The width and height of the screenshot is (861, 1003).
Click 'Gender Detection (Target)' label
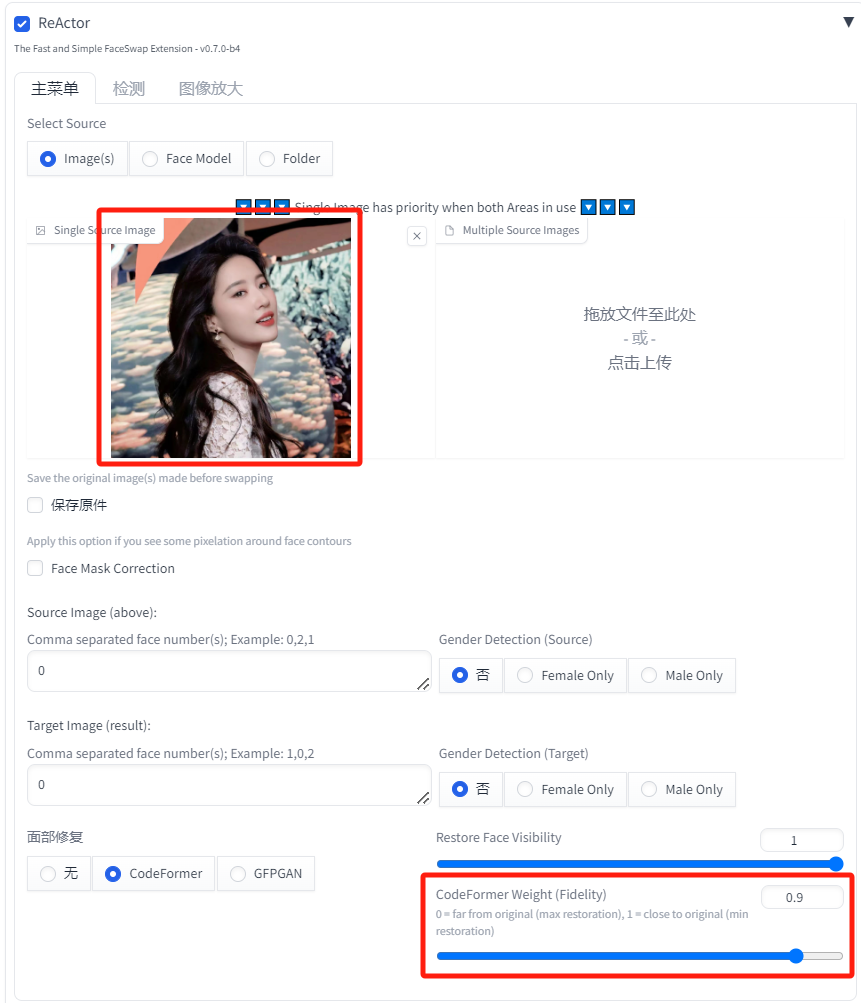[514, 754]
